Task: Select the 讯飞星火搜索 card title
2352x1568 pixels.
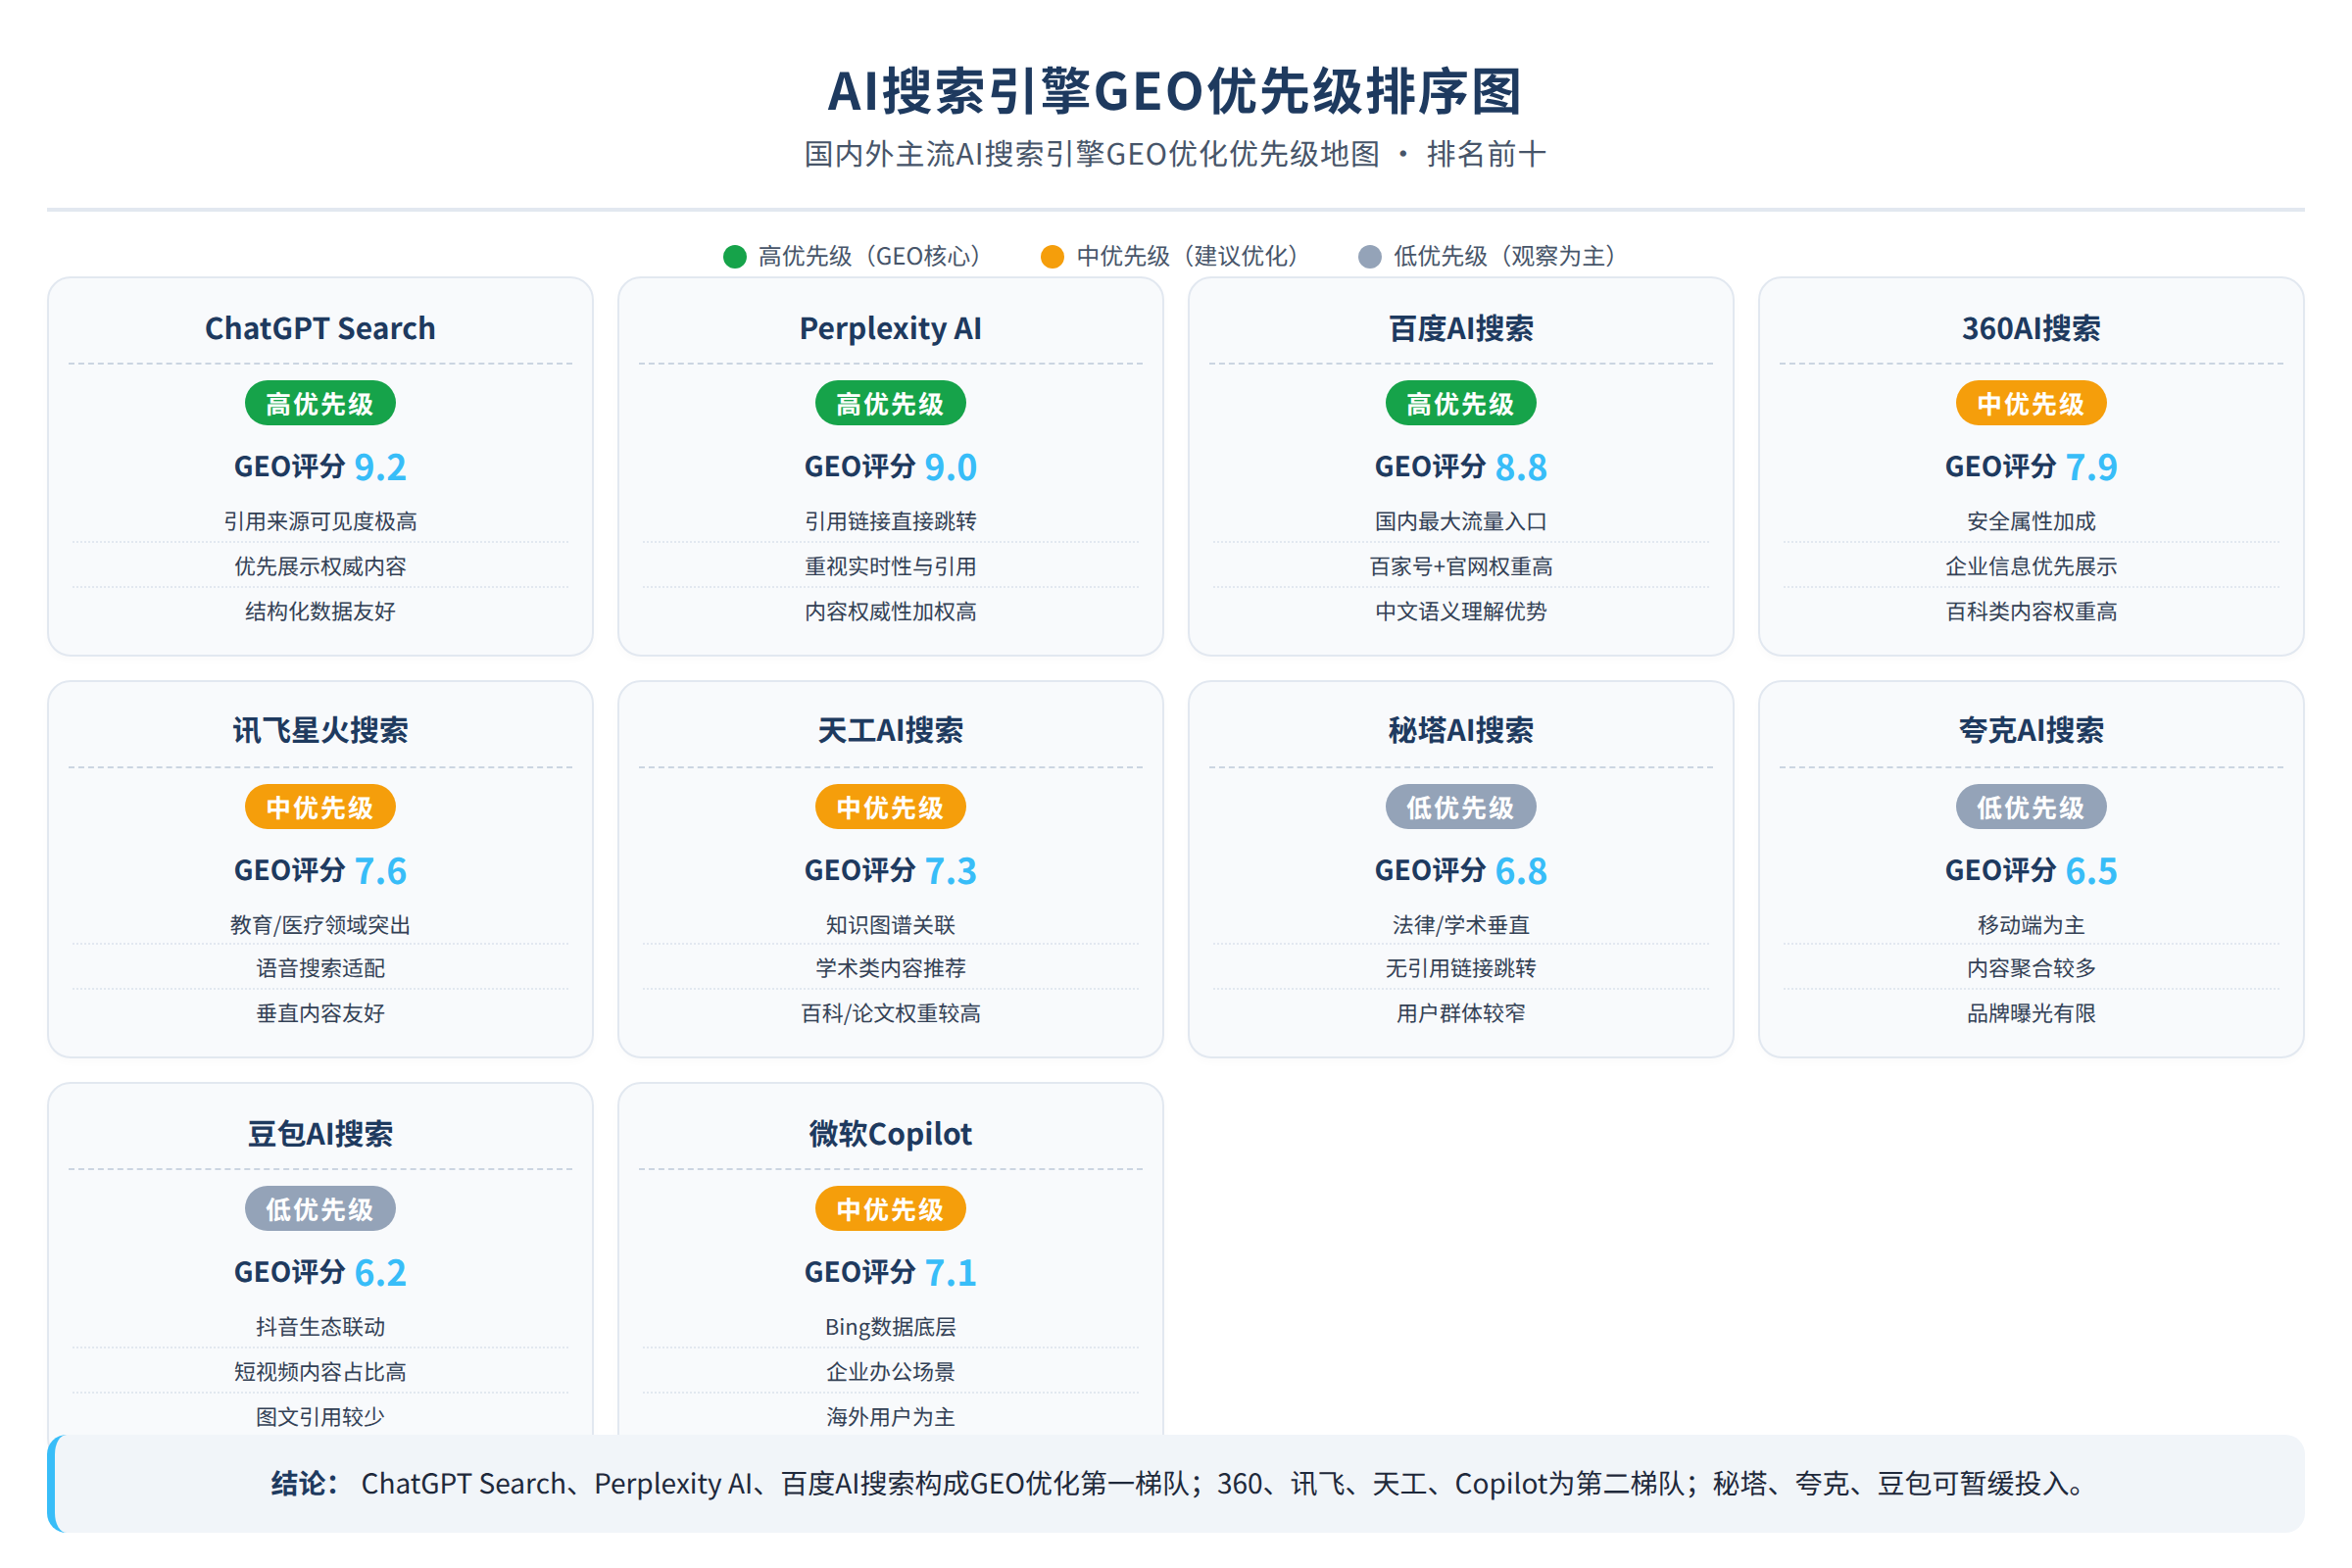Action: click(x=320, y=730)
